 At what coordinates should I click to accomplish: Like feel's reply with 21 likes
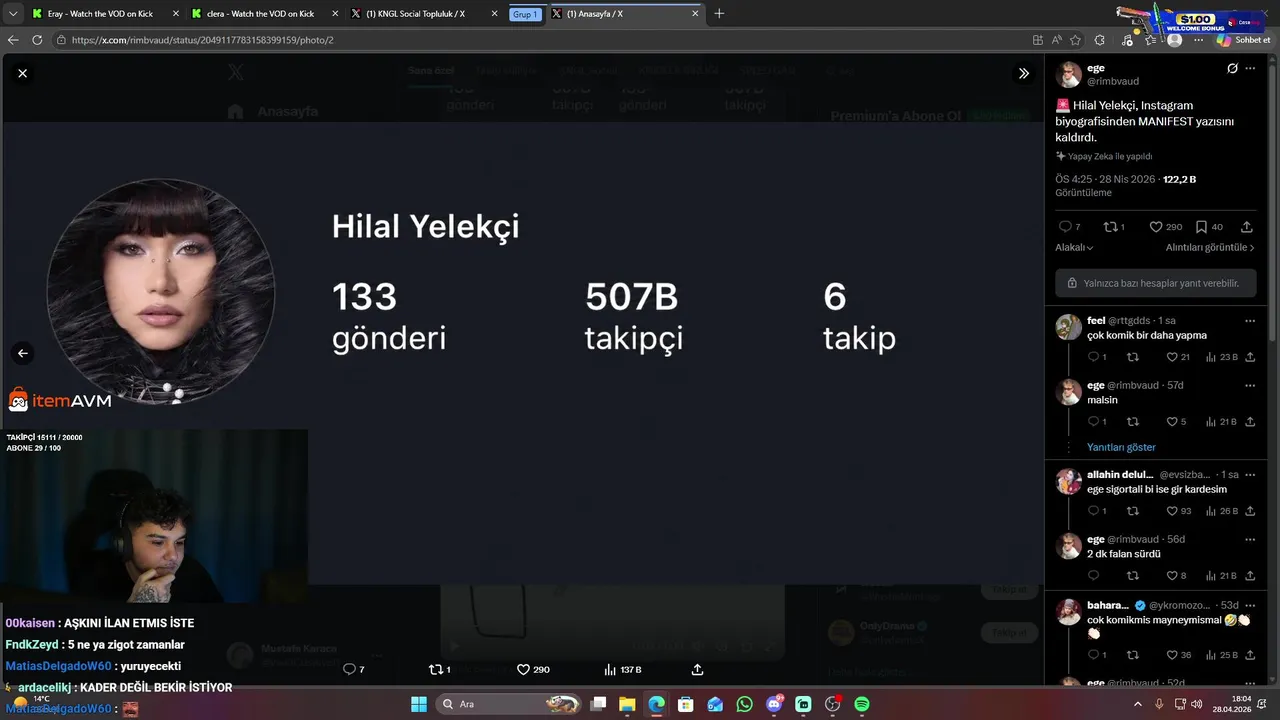[1172, 357]
